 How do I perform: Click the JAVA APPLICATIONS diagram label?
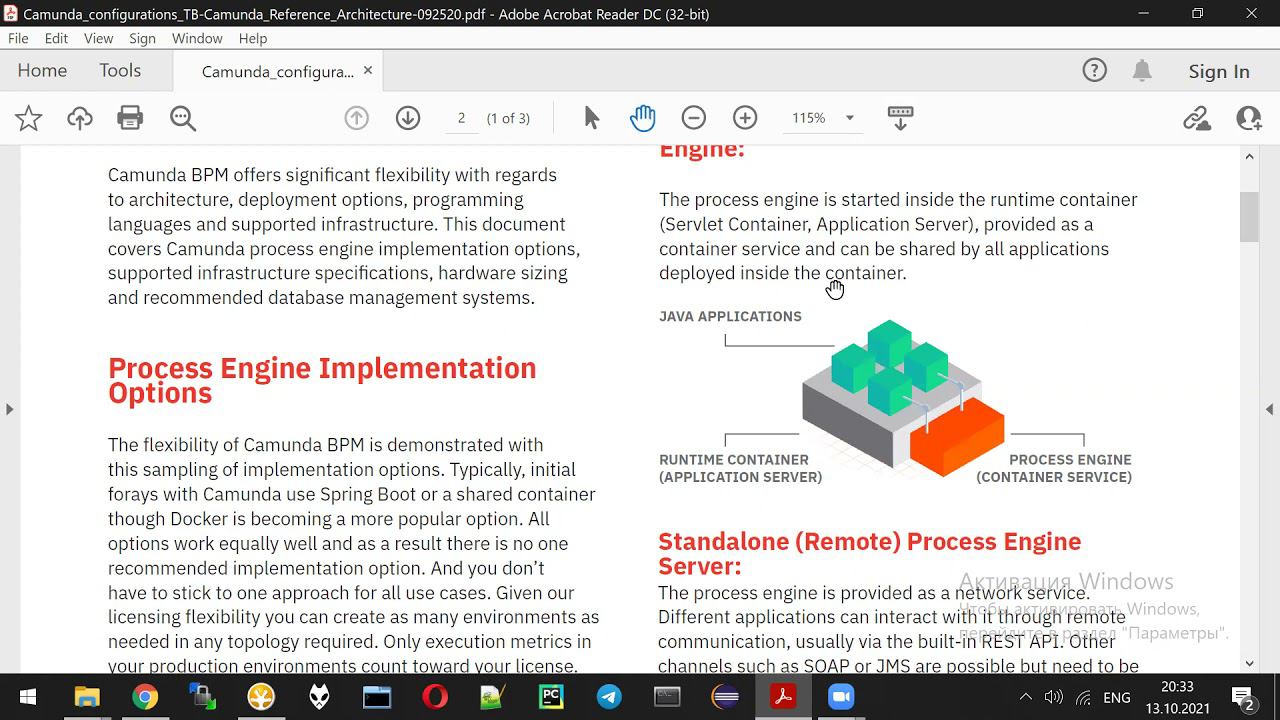point(730,316)
